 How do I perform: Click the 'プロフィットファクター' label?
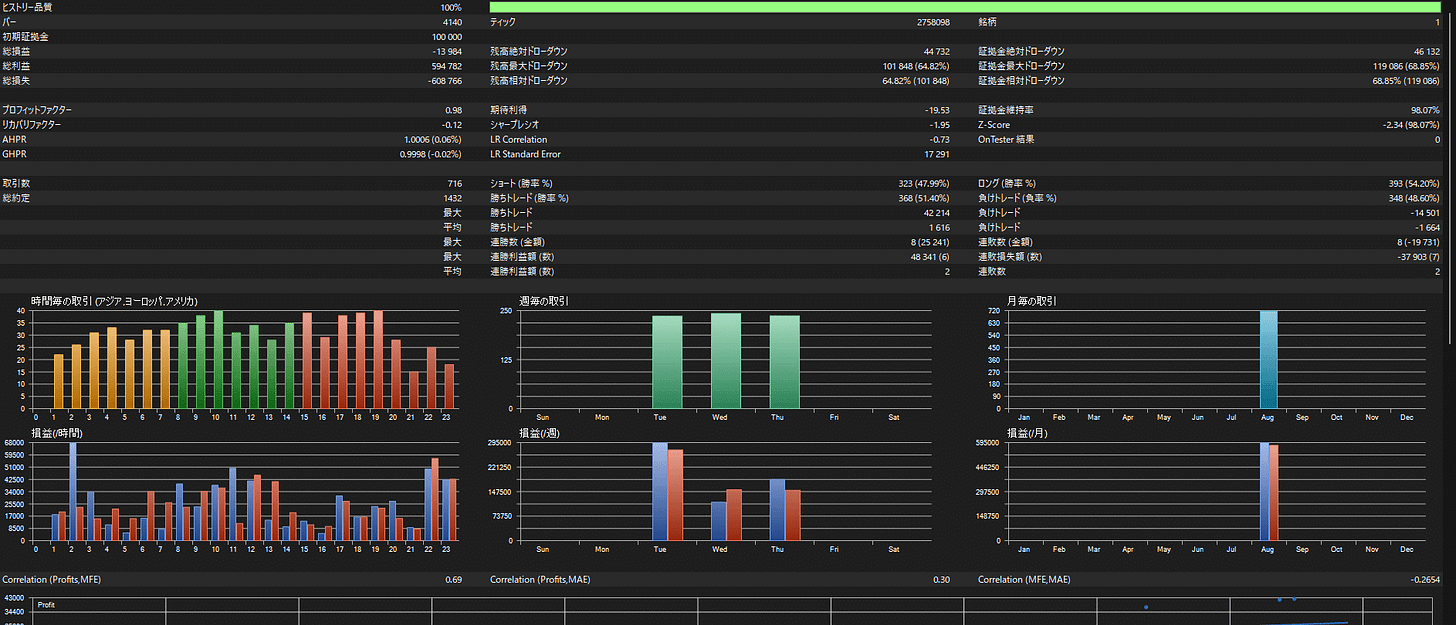[x=37, y=110]
